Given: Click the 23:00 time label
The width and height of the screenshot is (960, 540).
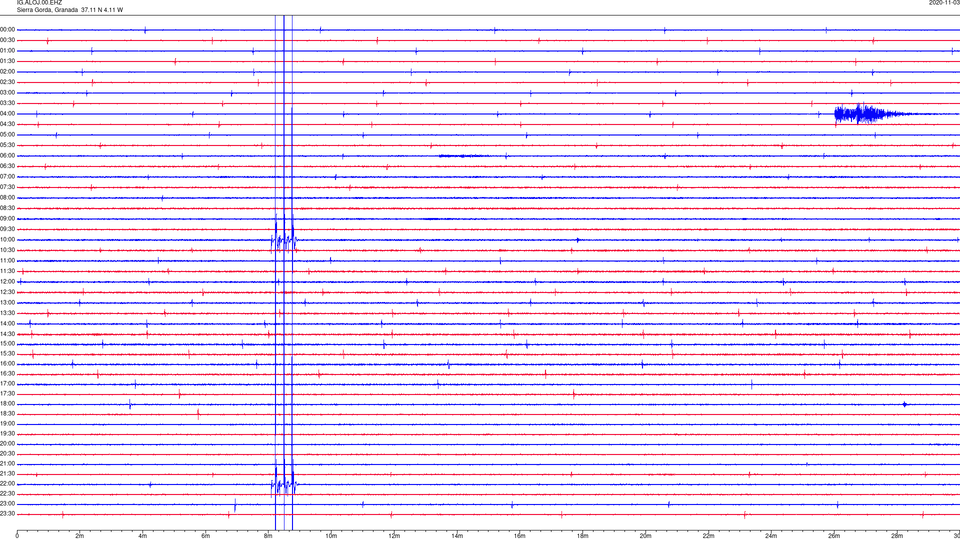Looking at the screenshot, I should click(x=7, y=503).
